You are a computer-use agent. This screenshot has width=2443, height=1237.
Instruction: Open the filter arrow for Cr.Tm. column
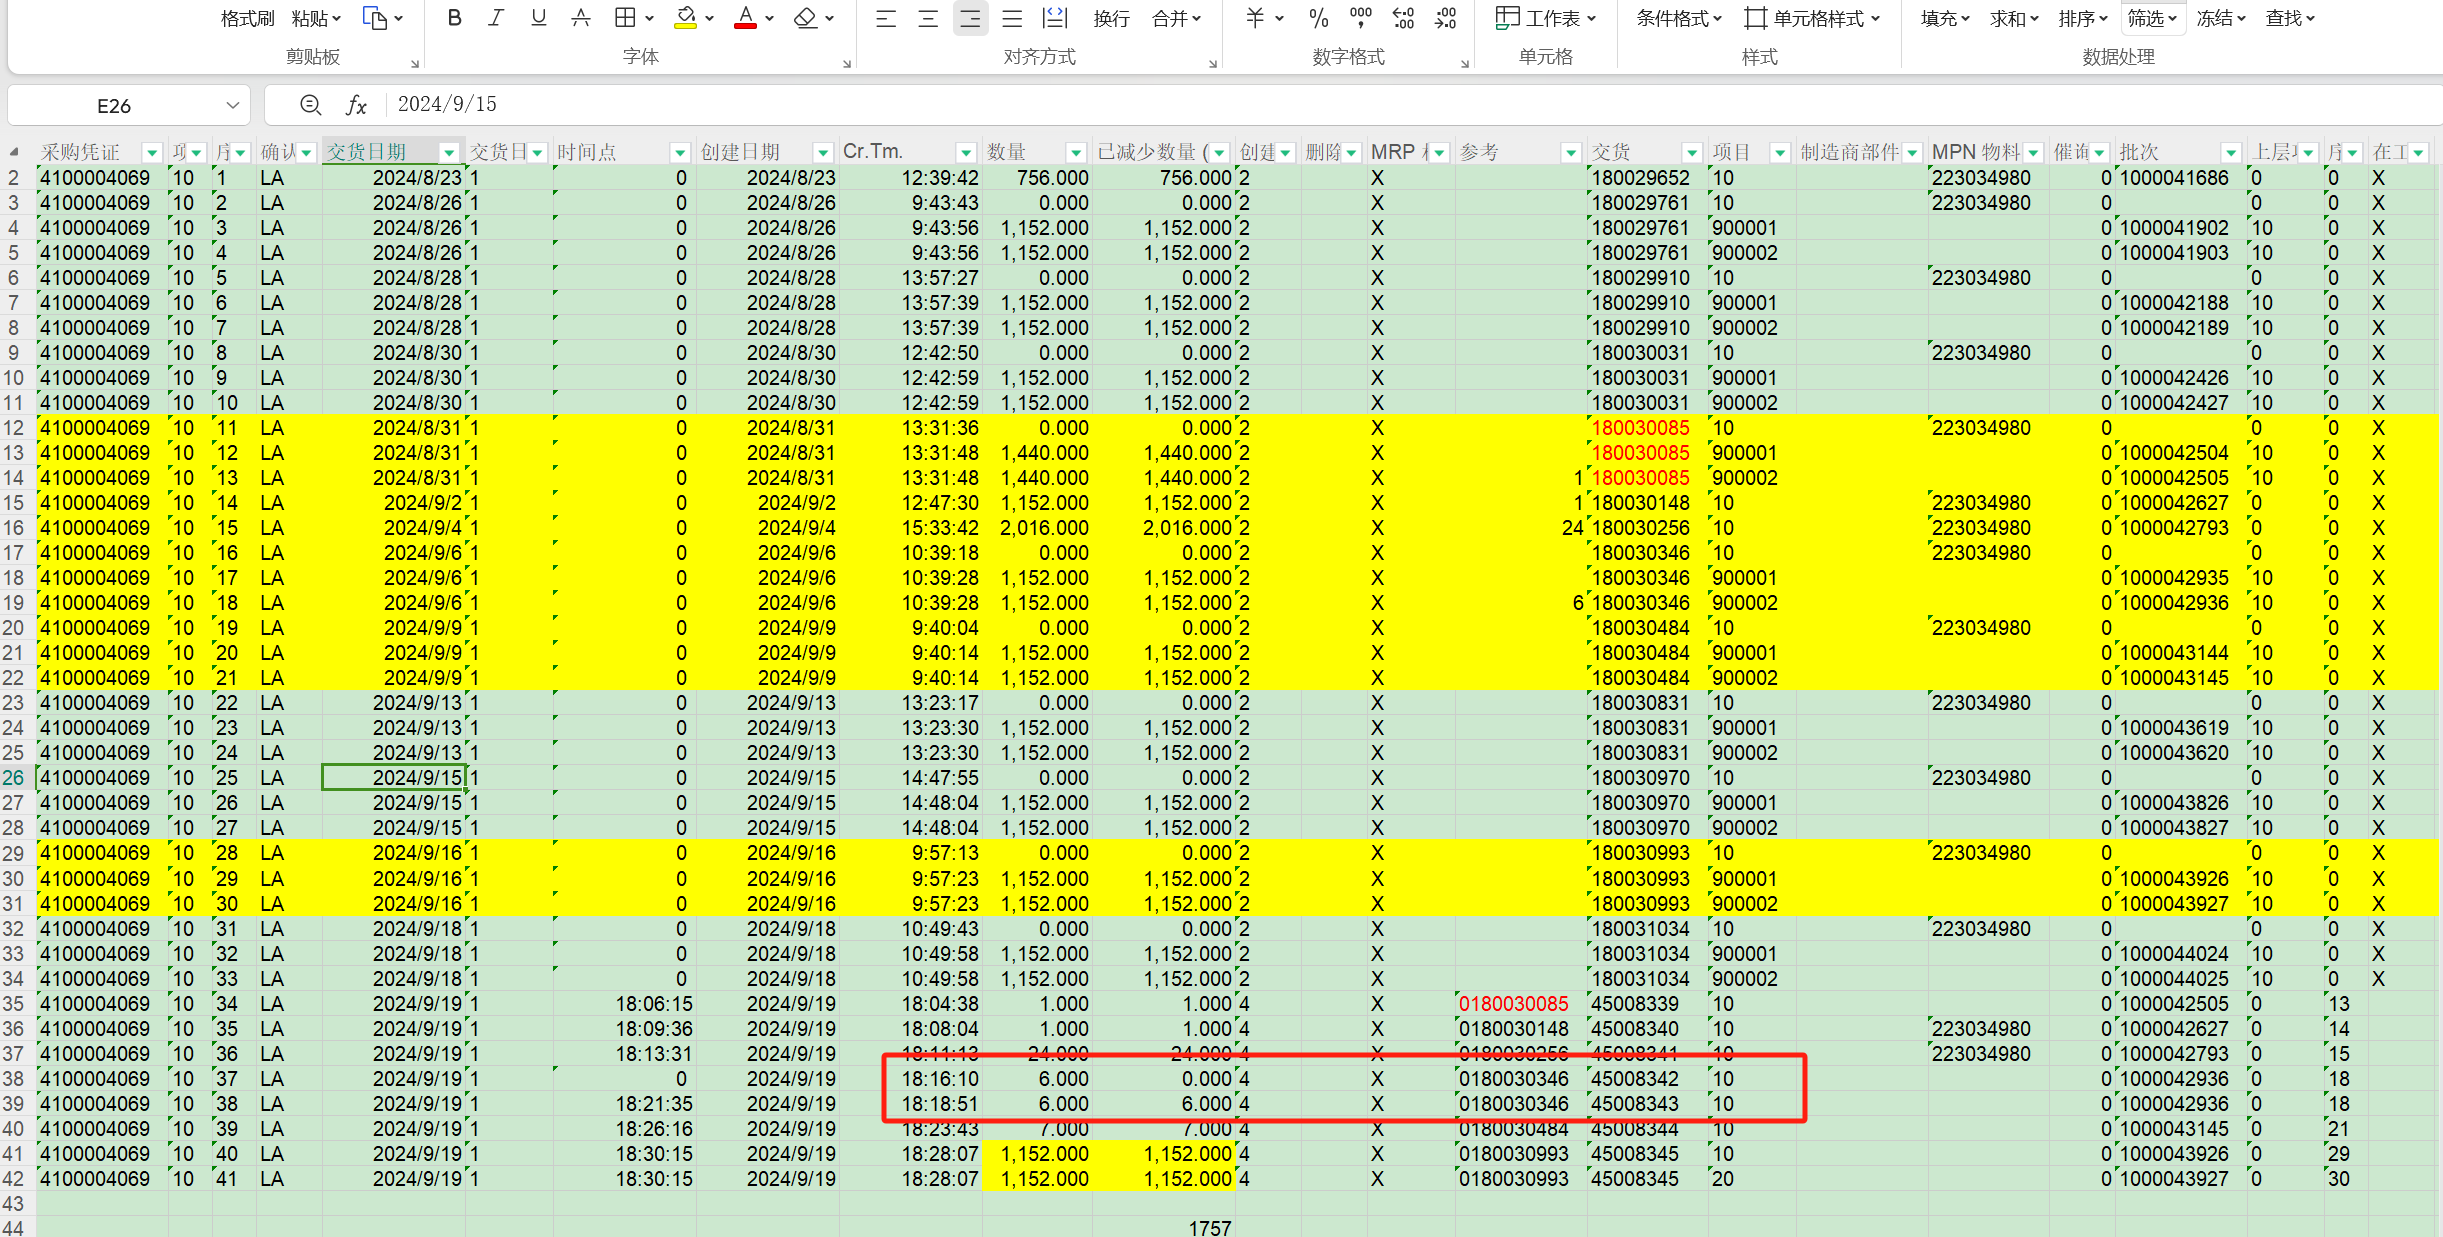coord(966,152)
